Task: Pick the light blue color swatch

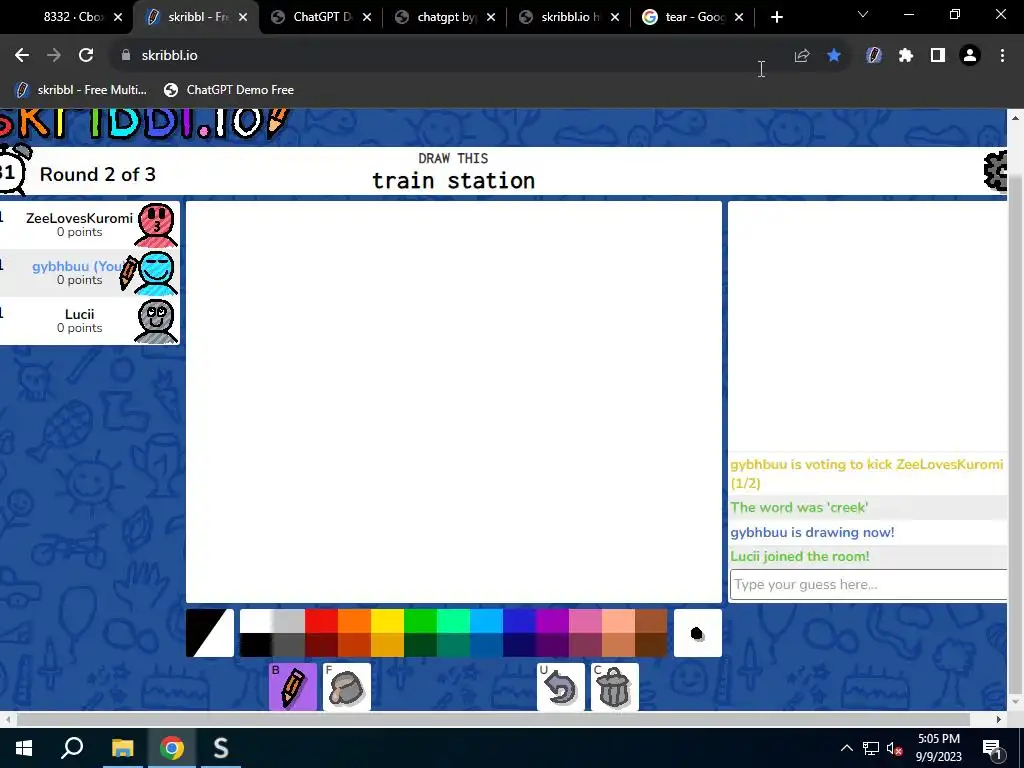Action: point(487,621)
